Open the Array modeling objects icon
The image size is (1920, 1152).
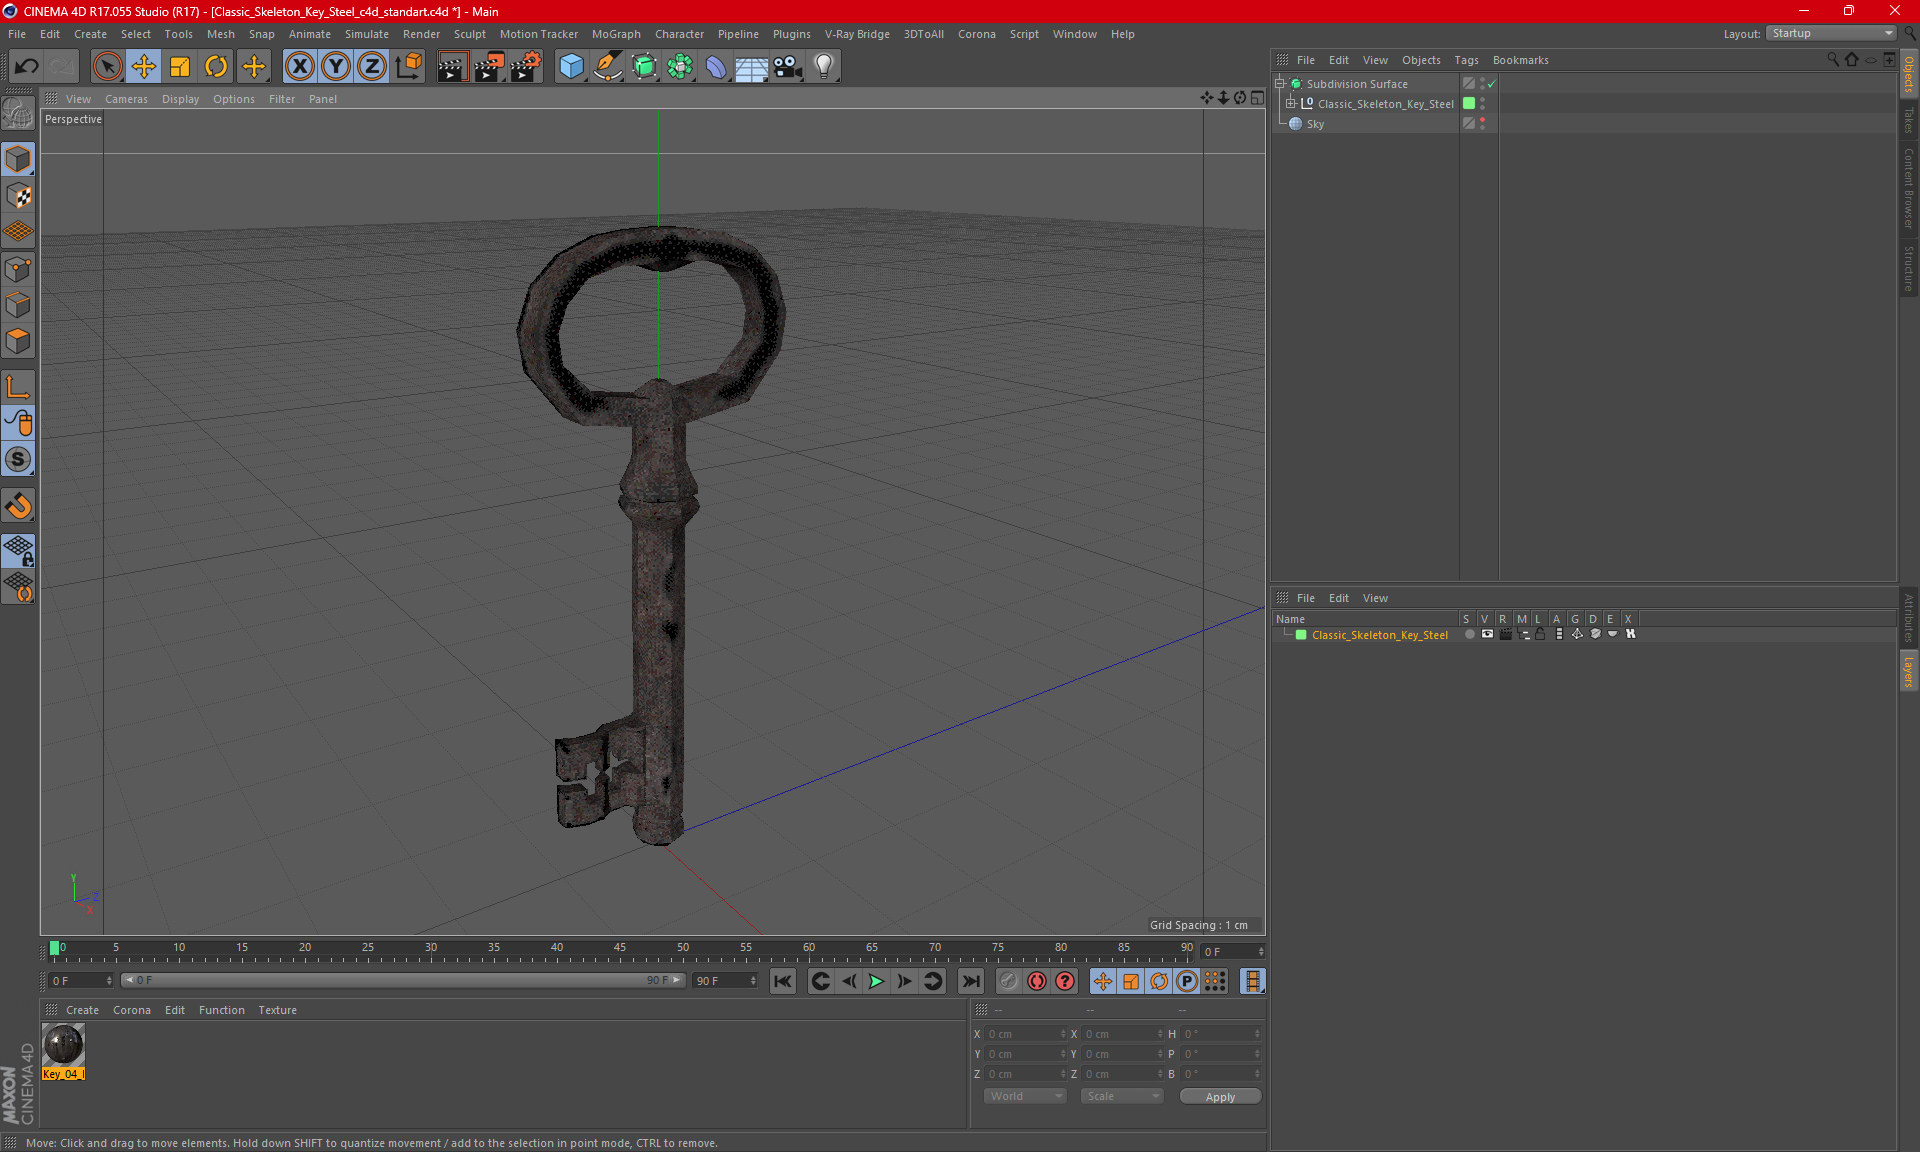coord(680,67)
